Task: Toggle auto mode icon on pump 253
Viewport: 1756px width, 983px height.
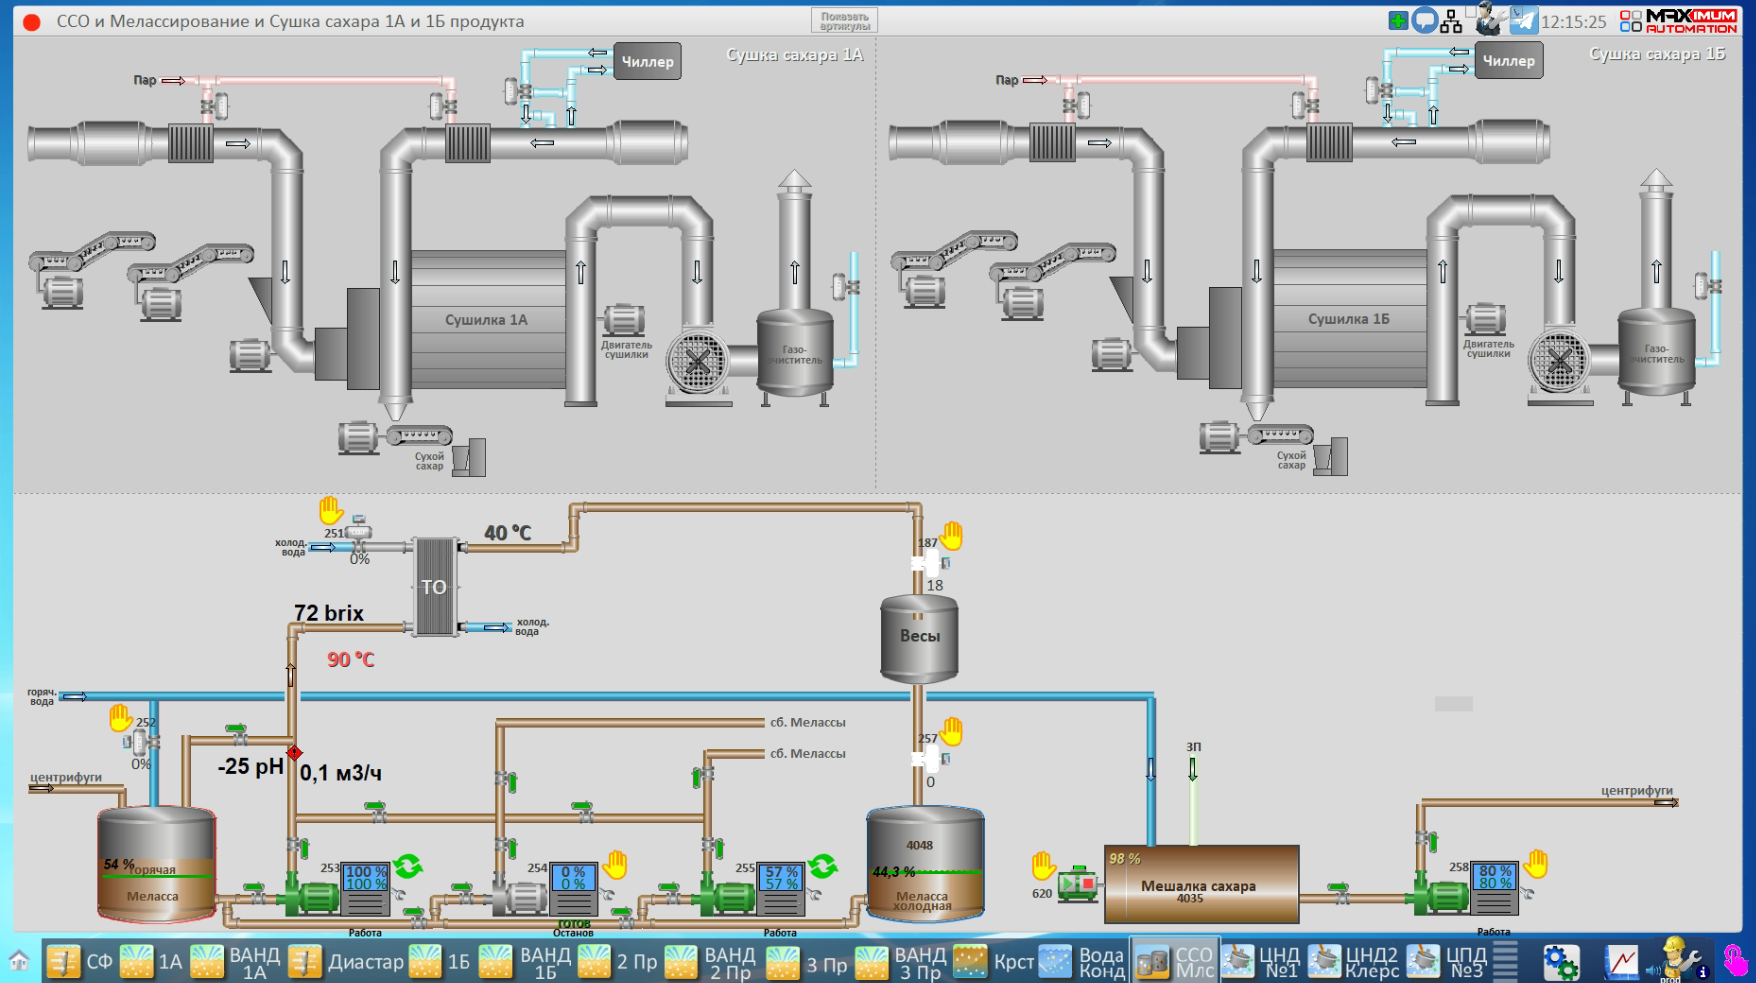Action: (407, 866)
